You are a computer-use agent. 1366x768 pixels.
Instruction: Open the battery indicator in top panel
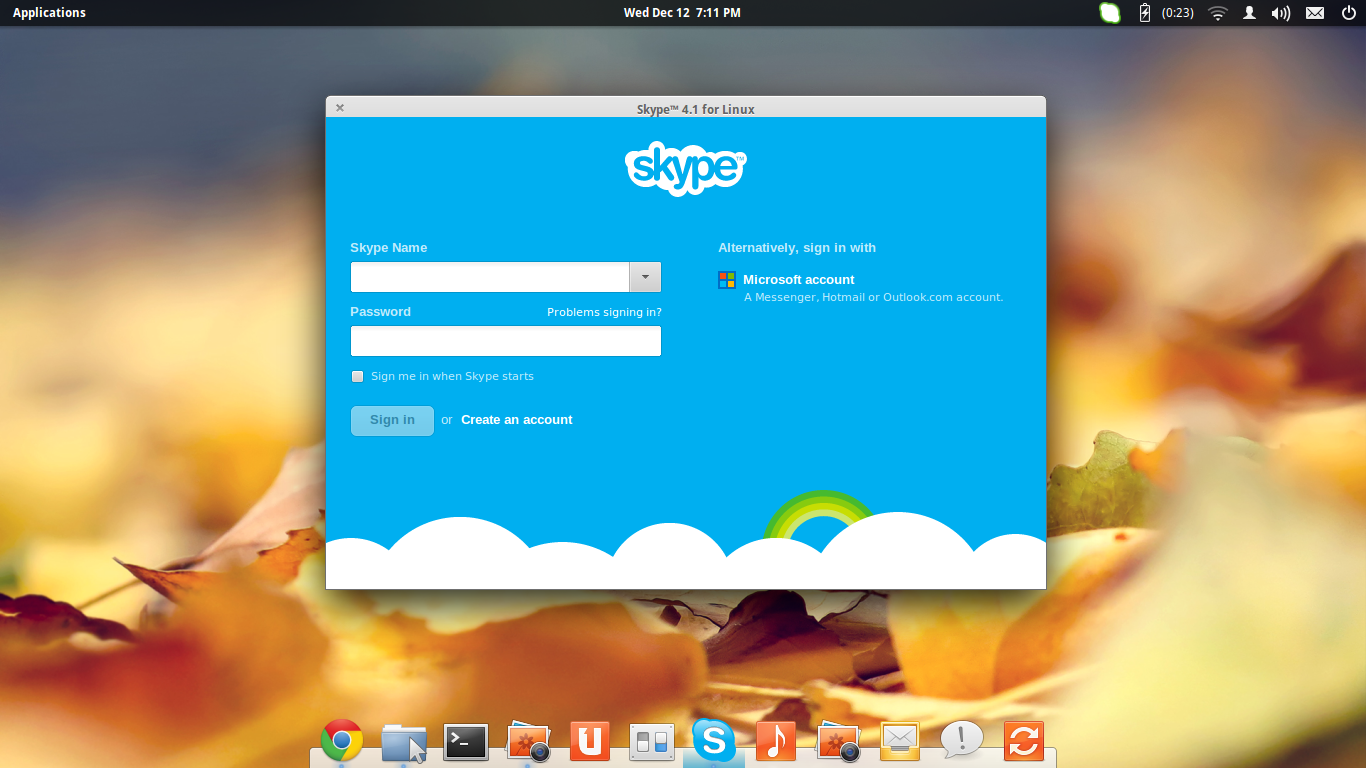[x=1145, y=13]
